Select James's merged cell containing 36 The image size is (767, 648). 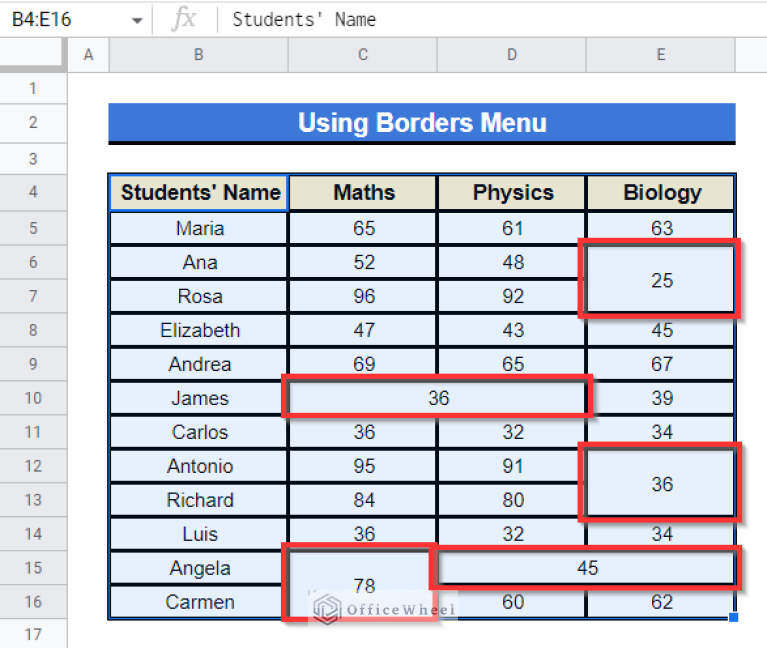[438, 398]
